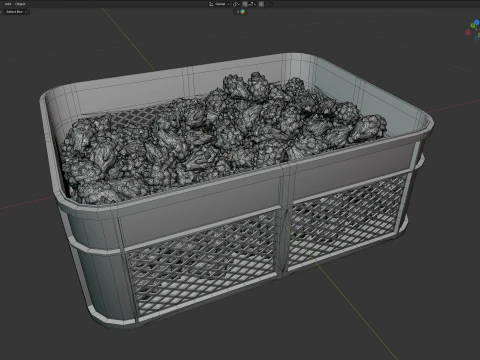
Task: Open the snapping options dropdown
Action: coord(252,4)
